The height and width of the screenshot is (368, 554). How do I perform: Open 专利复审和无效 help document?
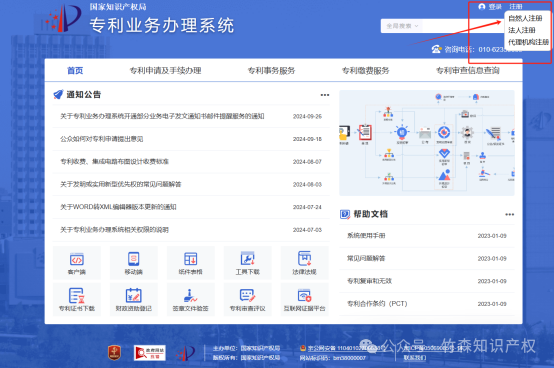[427, 281]
